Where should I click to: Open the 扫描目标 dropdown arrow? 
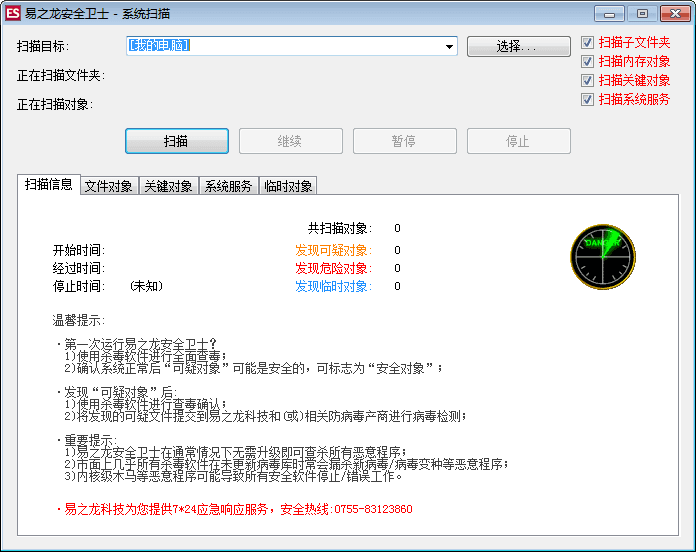pos(449,46)
